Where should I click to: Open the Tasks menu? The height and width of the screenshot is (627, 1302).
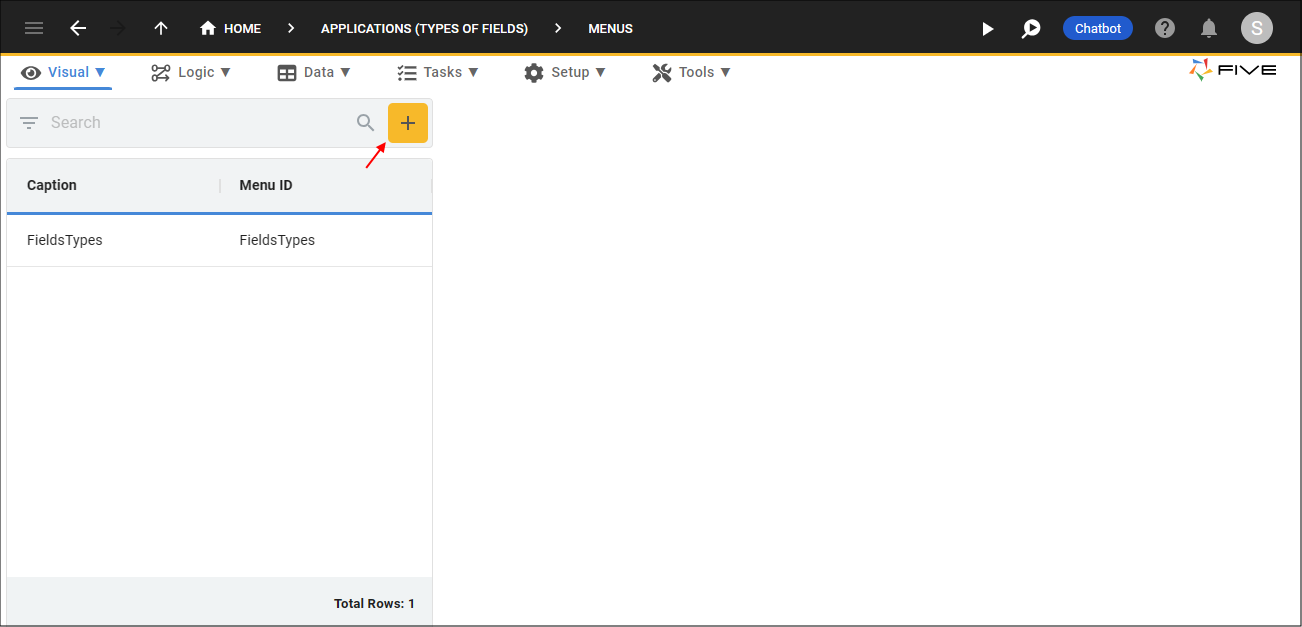coord(438,72)
